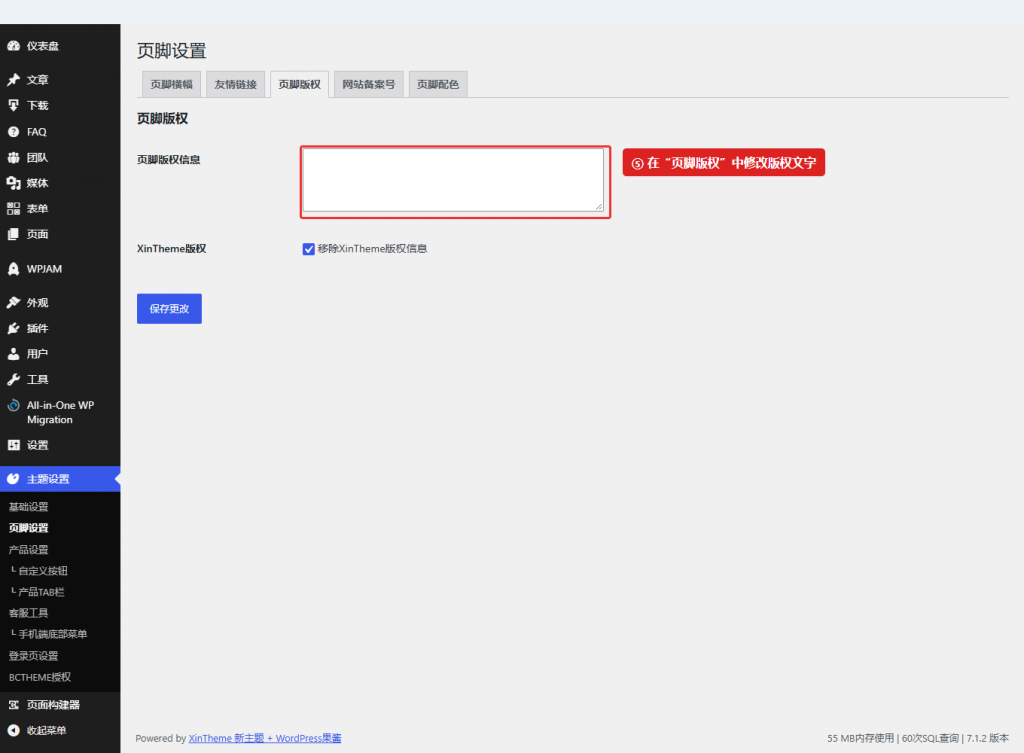Image resolution: width=1024 pixels, height=753 pixels.
Task: Open 登录页设置 submenu item
Action: [x=33, y=656]
